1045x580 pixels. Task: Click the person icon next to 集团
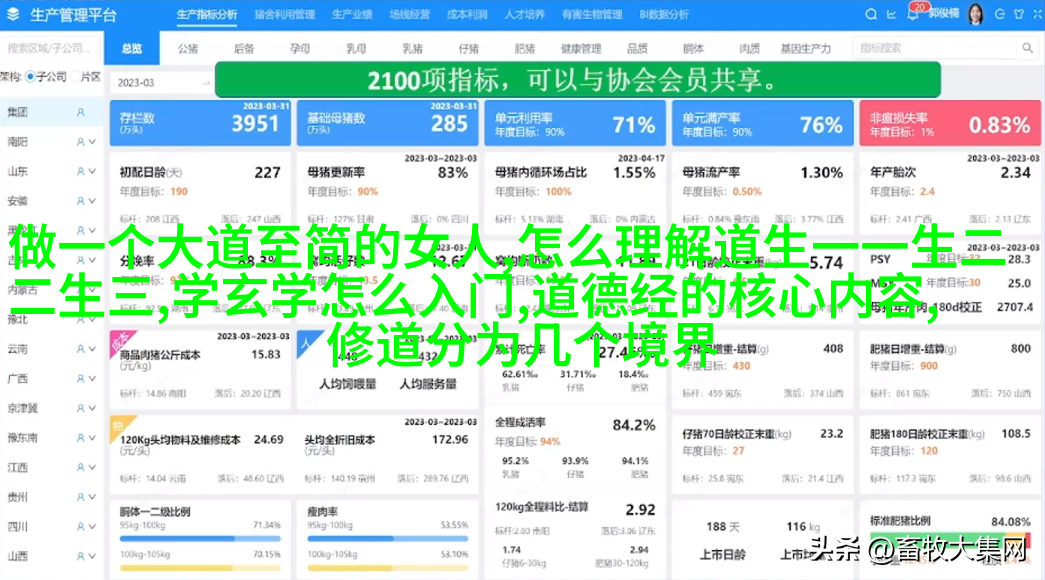[x=81, y=113]
